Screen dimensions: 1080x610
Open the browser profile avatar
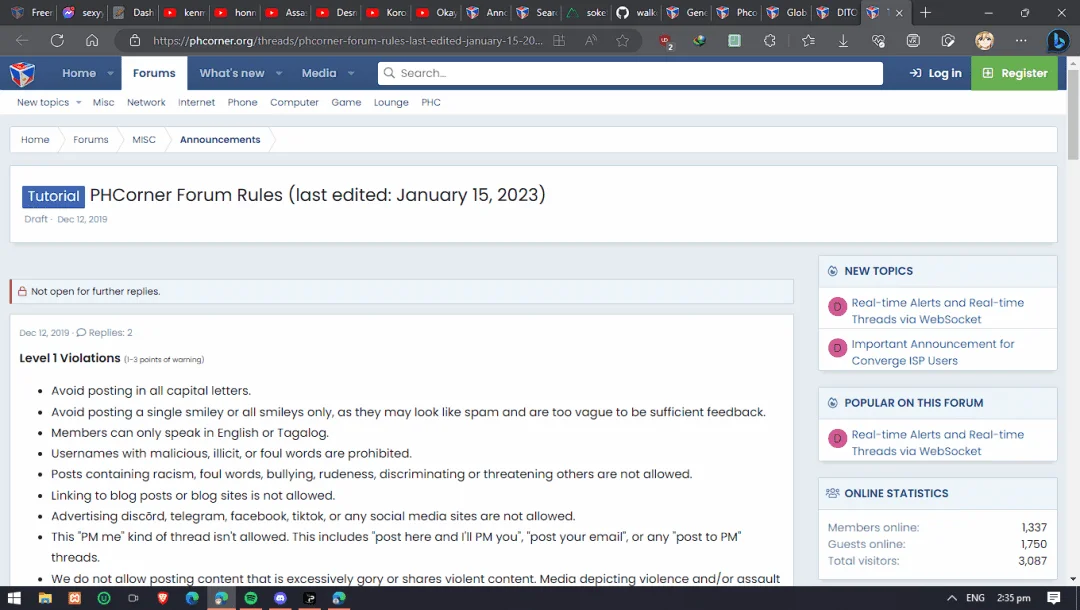coord(984,41)
